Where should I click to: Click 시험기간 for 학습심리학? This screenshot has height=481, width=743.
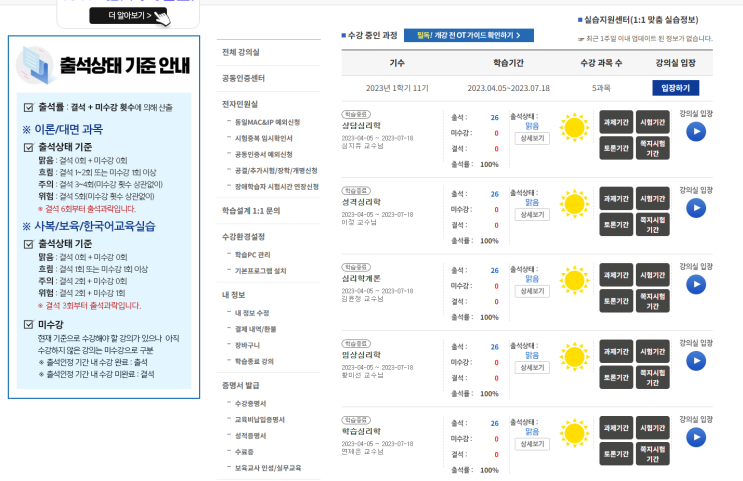coord(652,428)
